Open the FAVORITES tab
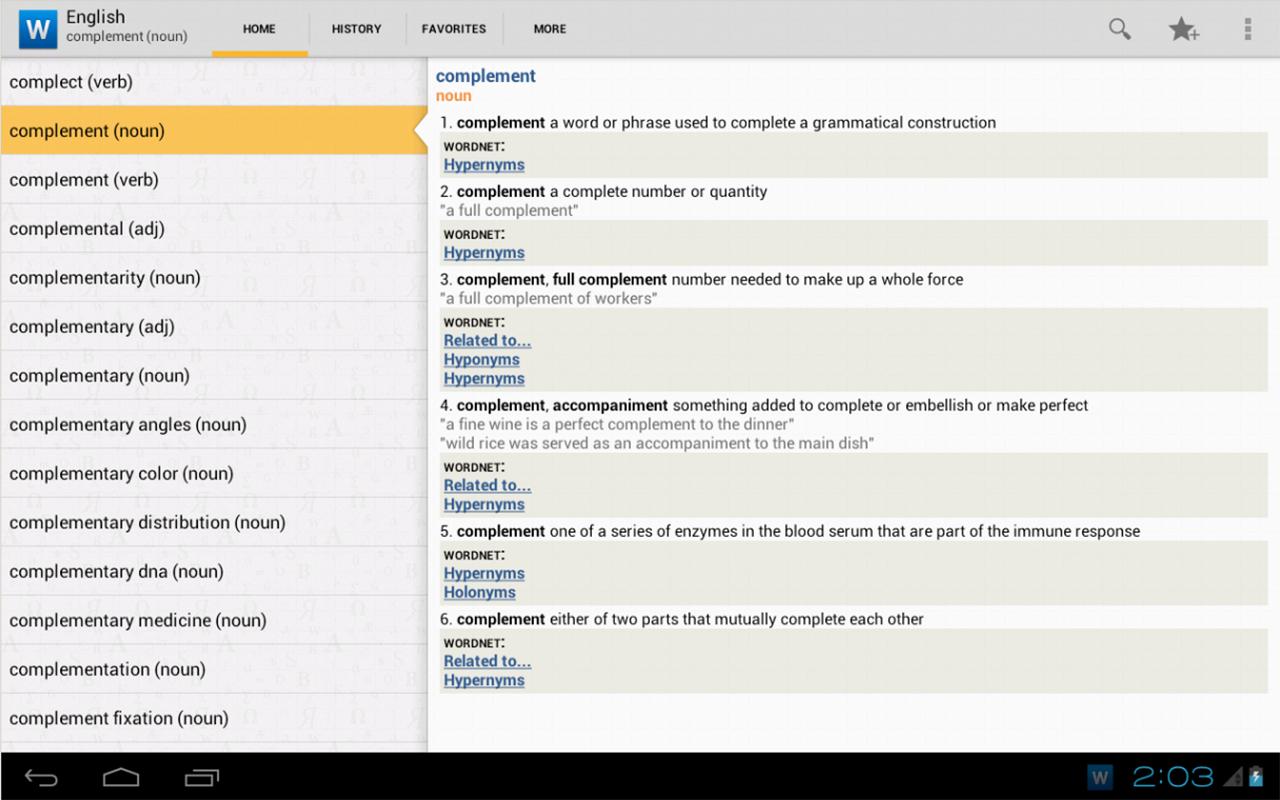Image resolution: width=1280 pixels, height=800 pixels. point(454,29)
